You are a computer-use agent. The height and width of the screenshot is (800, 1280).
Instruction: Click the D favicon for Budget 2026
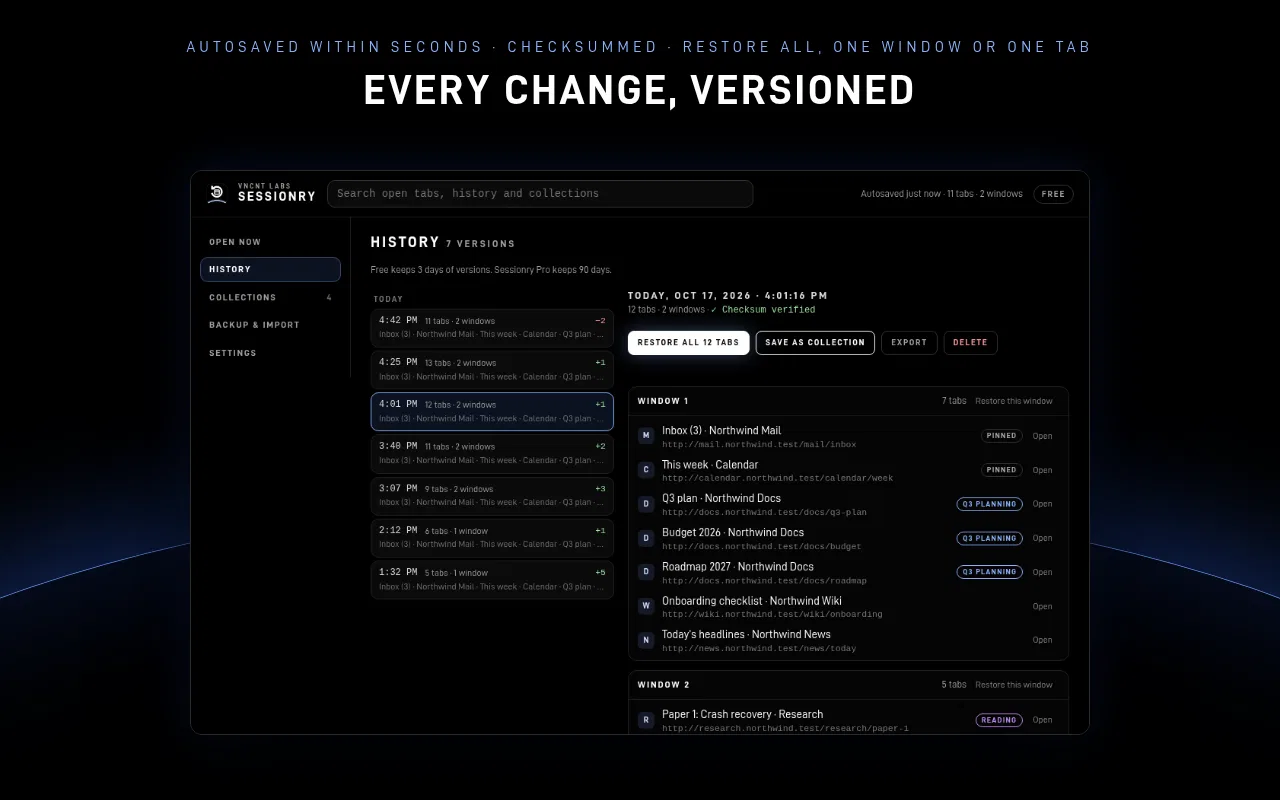[646, 538]
